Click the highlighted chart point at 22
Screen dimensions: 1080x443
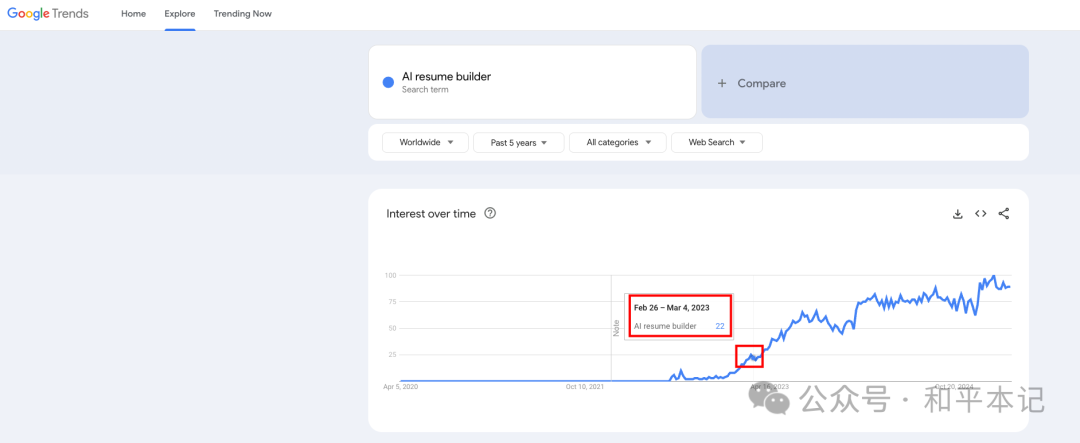pos(749,356)
